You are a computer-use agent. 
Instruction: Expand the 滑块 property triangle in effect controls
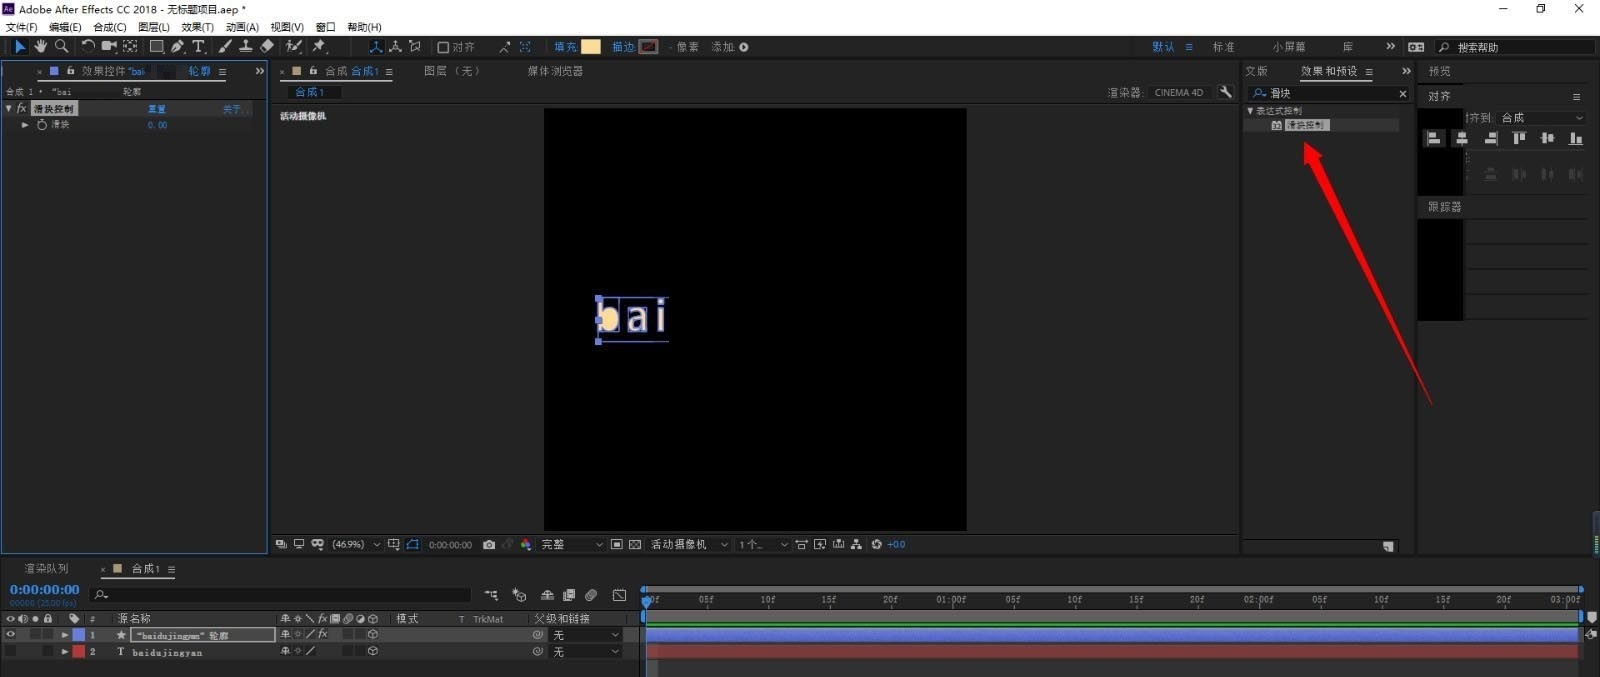pos(25,125)
